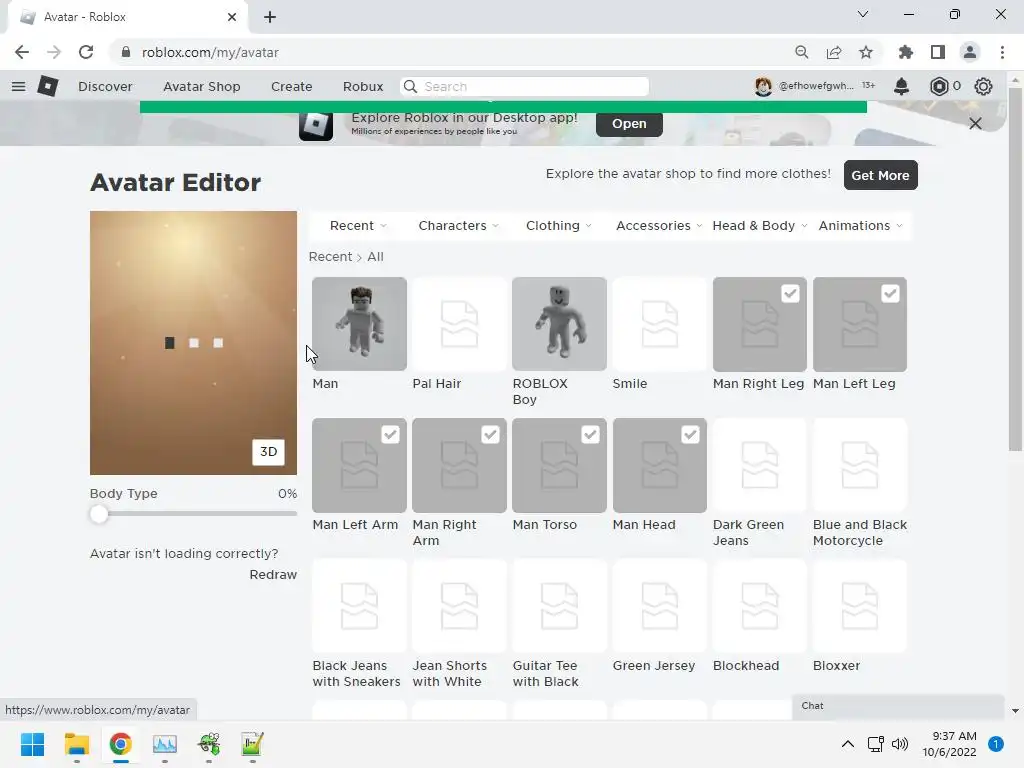Show hidden tray icons
1024x768 pixels.
coord(847,744)
